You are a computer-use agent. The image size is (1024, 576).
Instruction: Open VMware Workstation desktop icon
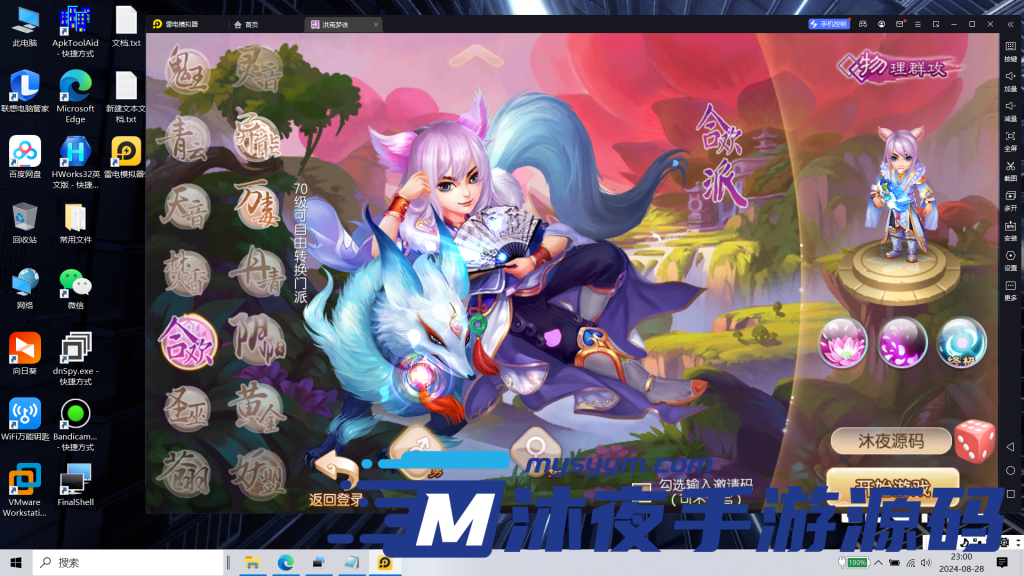point(25,490)
